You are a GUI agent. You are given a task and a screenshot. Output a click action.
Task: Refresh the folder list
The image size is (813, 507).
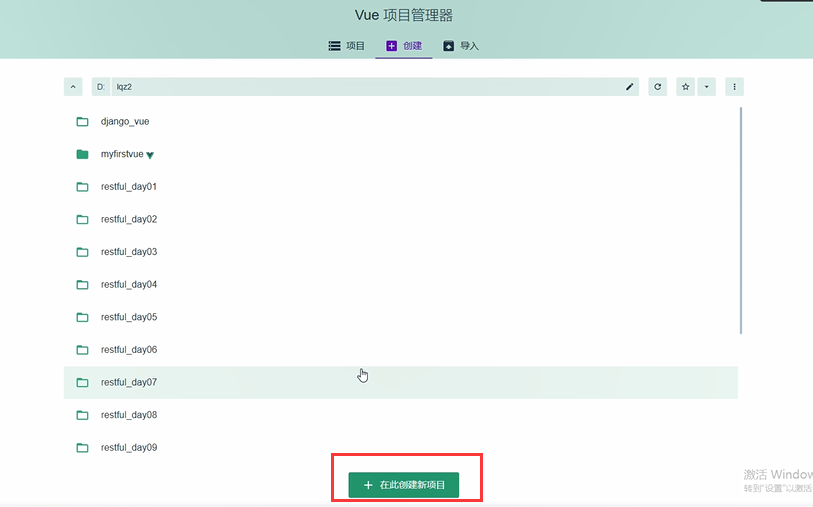point(657,87)
